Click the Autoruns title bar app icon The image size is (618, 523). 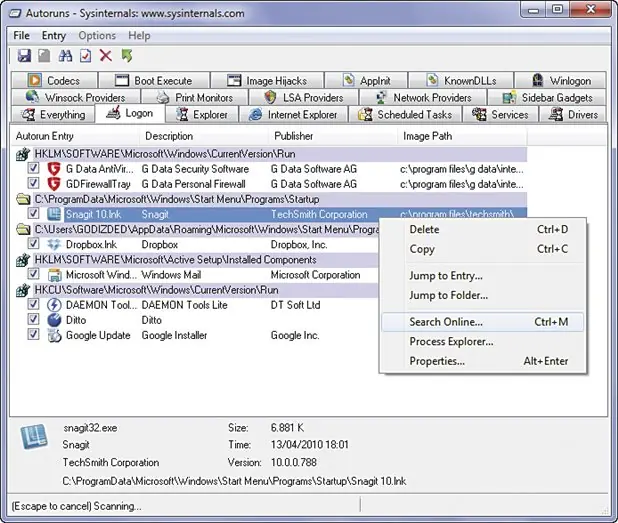coord(15,13)
